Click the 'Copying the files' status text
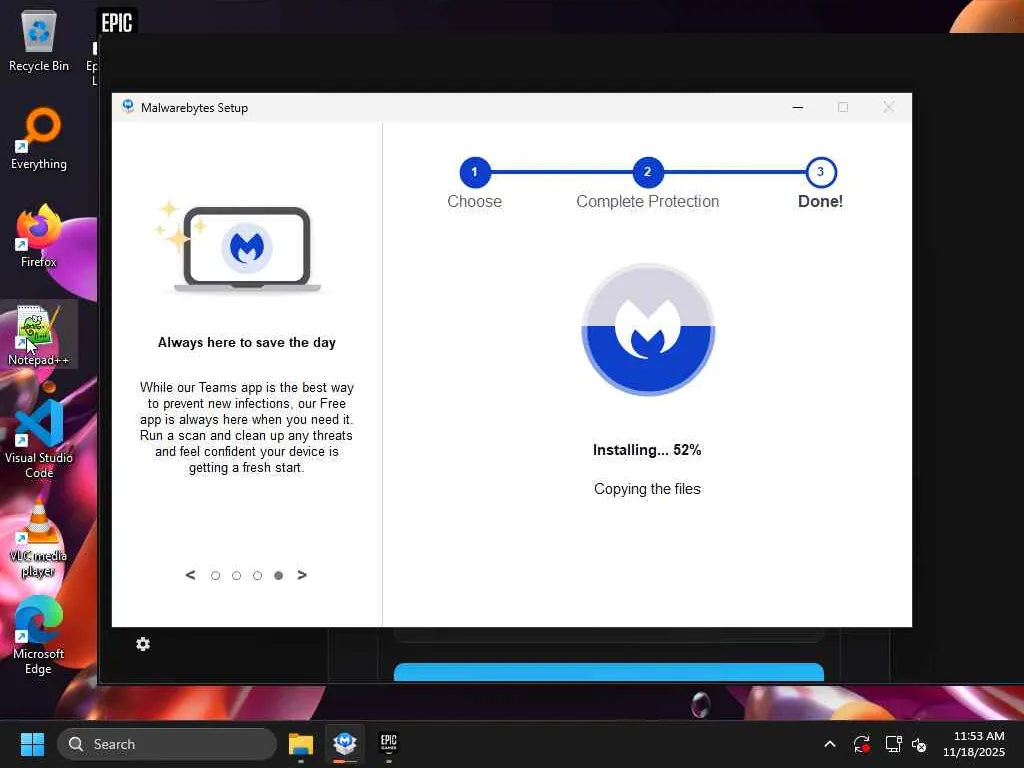The width and height of the screenshot is (1024, 768). (647, 488)
